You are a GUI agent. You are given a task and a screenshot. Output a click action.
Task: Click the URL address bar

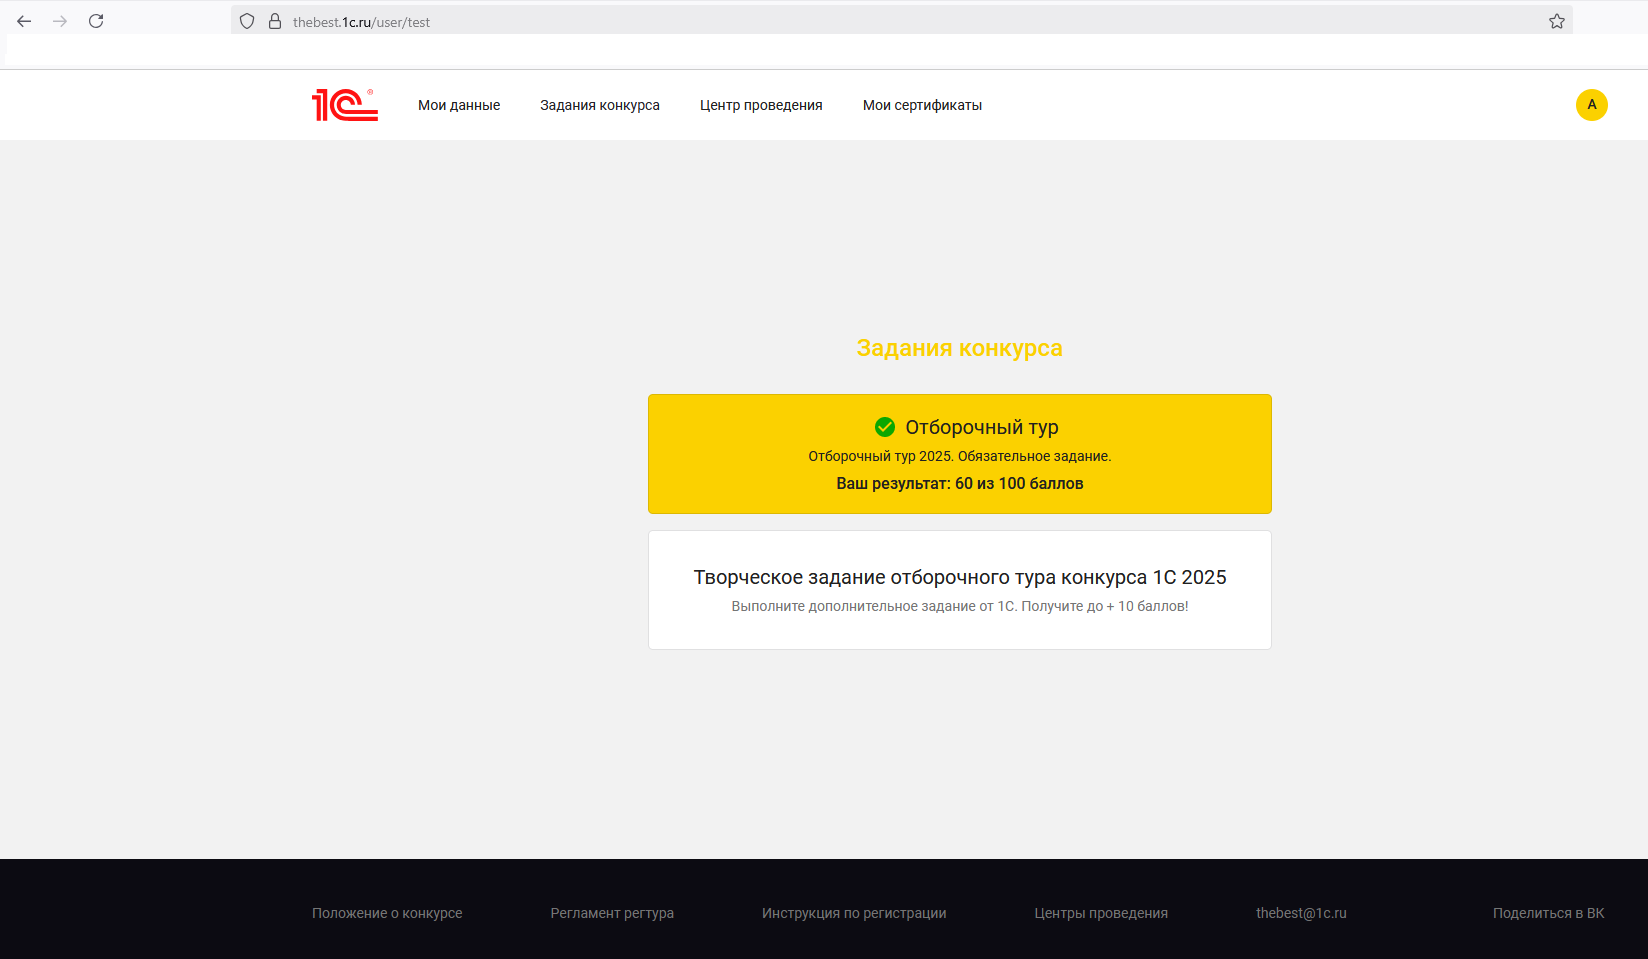[x=900, y=21]
